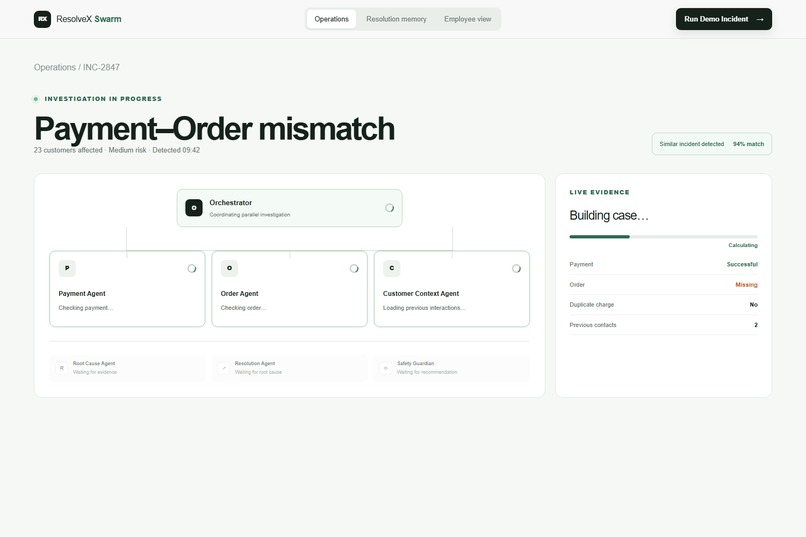Open the Resolution memory tab
The image size is (806, 537).
coord(396,19)
